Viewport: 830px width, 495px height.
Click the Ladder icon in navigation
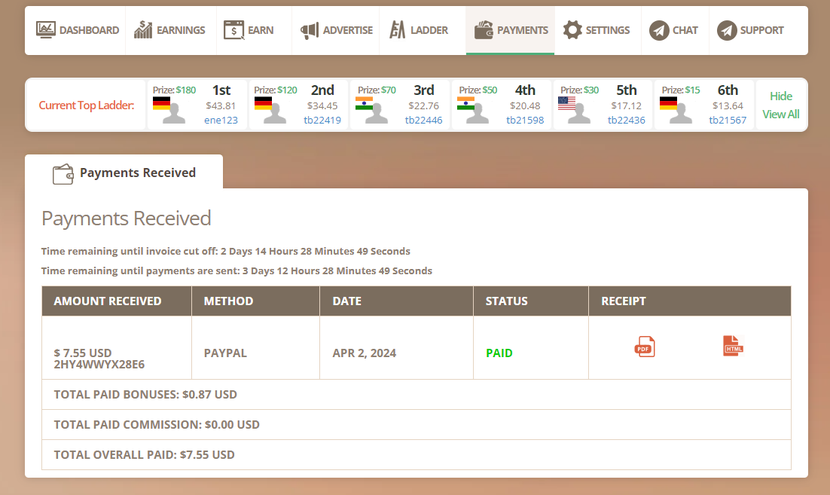click(398, 30)
